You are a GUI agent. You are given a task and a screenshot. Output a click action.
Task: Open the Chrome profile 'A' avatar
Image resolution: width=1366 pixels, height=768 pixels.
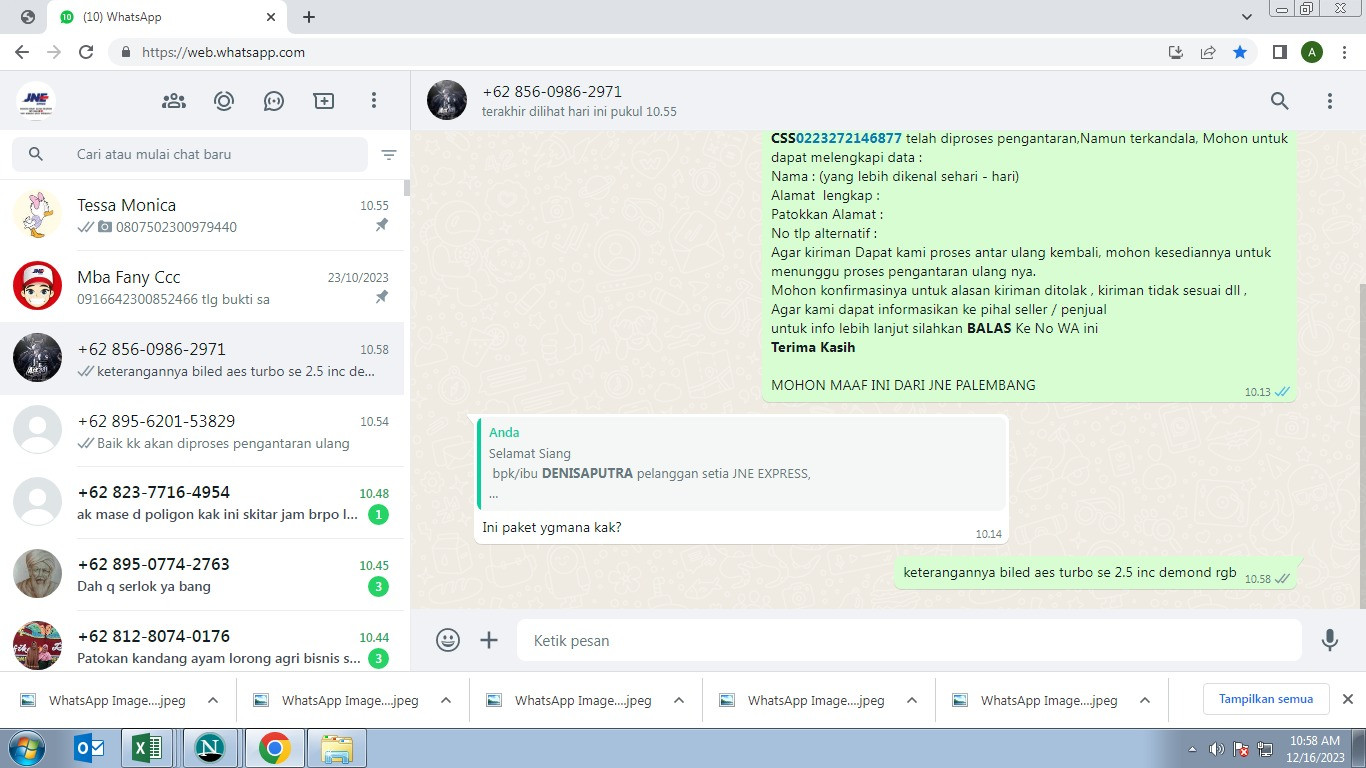coord(1312,52)
